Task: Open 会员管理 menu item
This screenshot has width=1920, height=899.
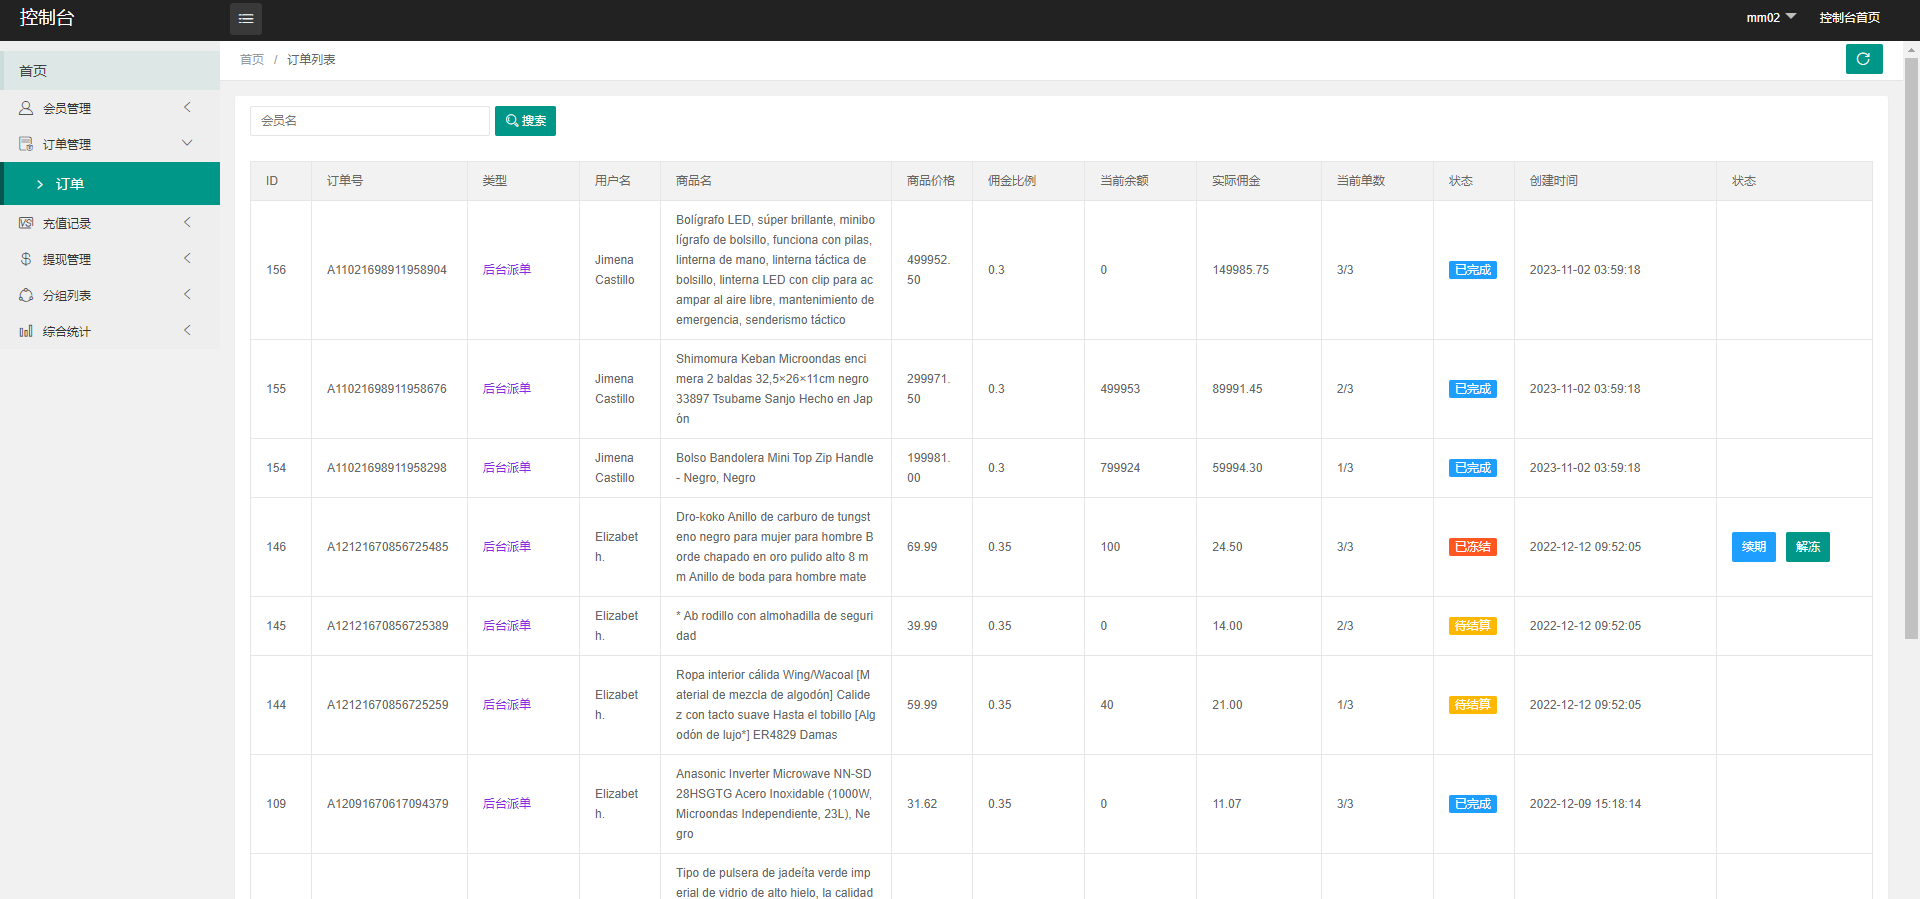Action: click(x=110, y=108)
